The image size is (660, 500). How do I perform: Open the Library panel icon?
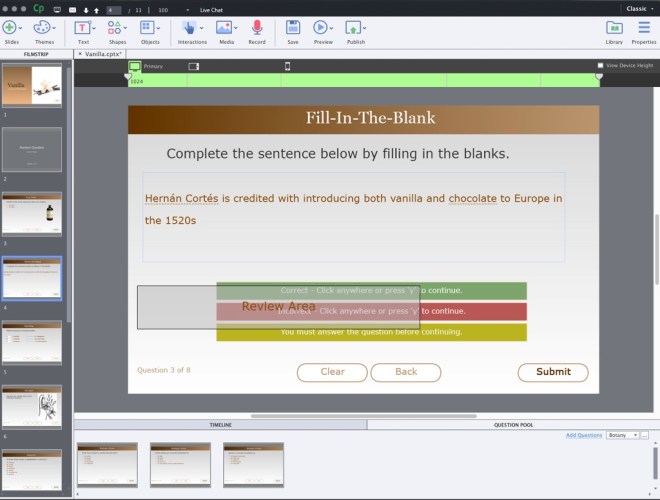pos(614,28)
